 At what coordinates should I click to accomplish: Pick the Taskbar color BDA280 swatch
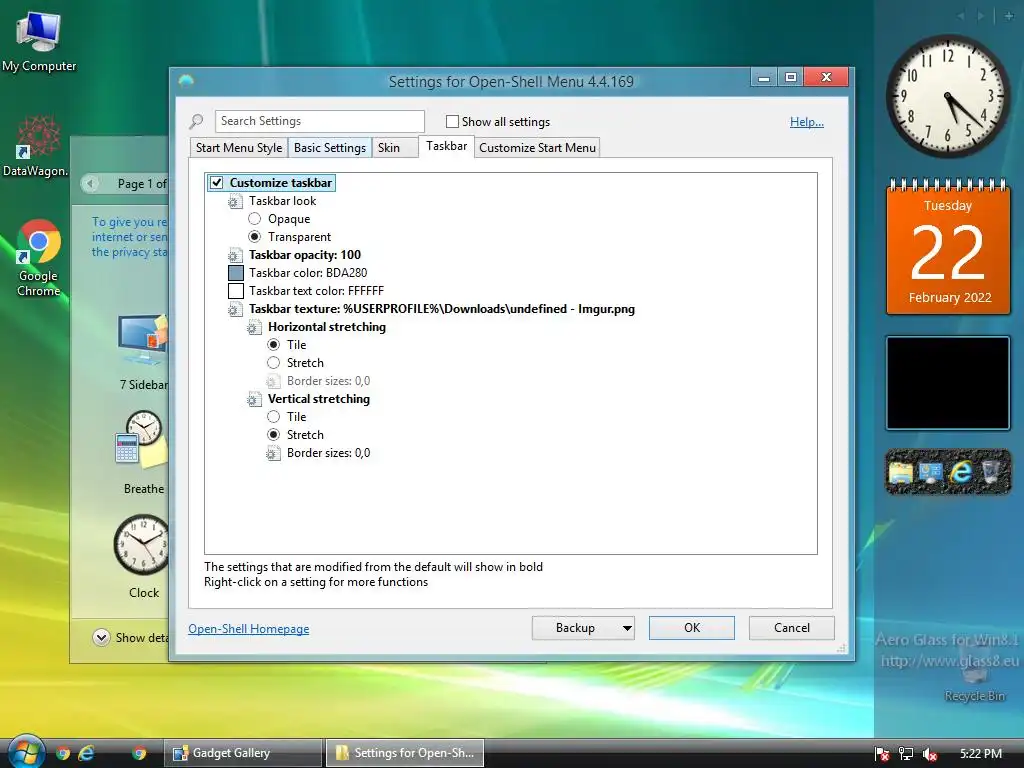pos(236,273)
